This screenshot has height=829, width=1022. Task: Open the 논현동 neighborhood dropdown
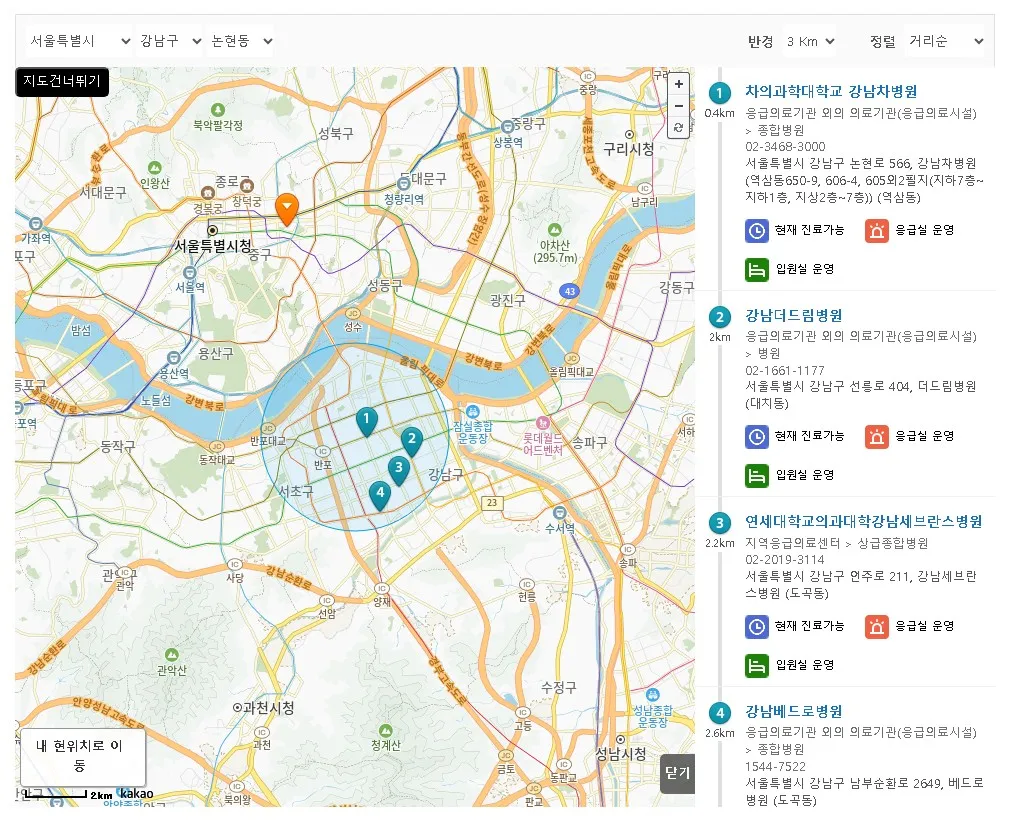(x=241, y=41)
